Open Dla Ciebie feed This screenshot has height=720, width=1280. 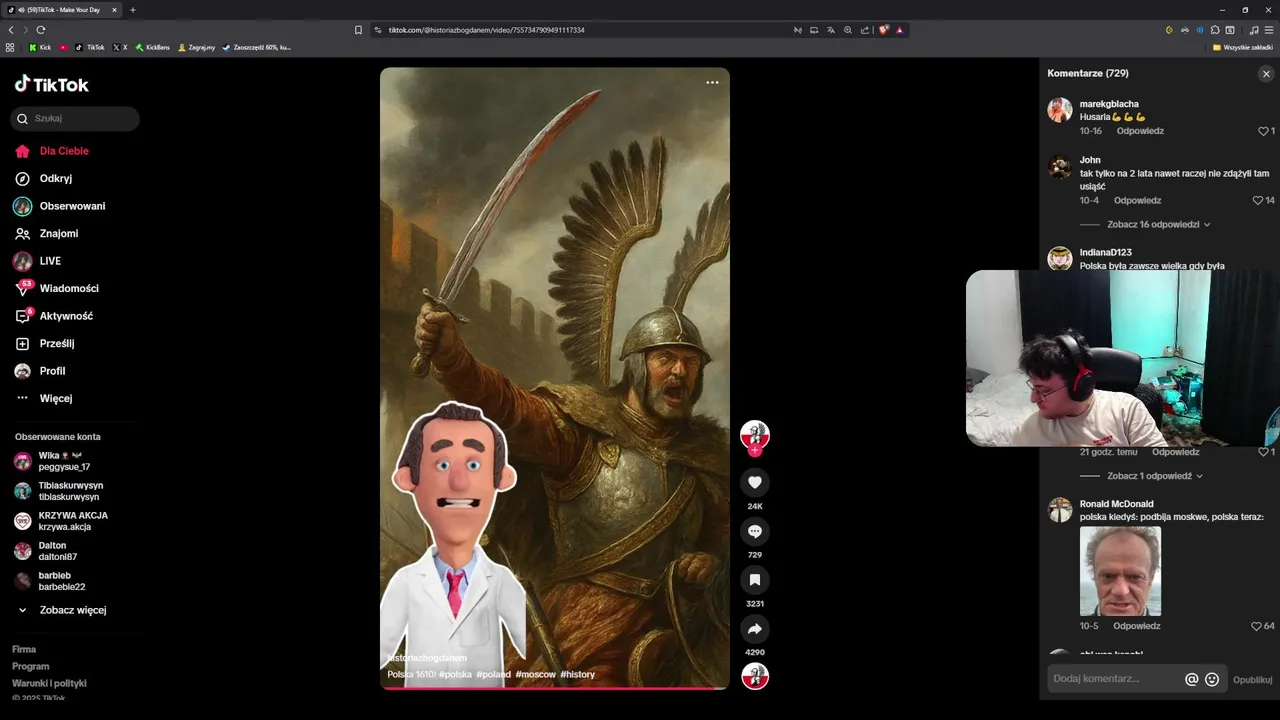[64, 151]
